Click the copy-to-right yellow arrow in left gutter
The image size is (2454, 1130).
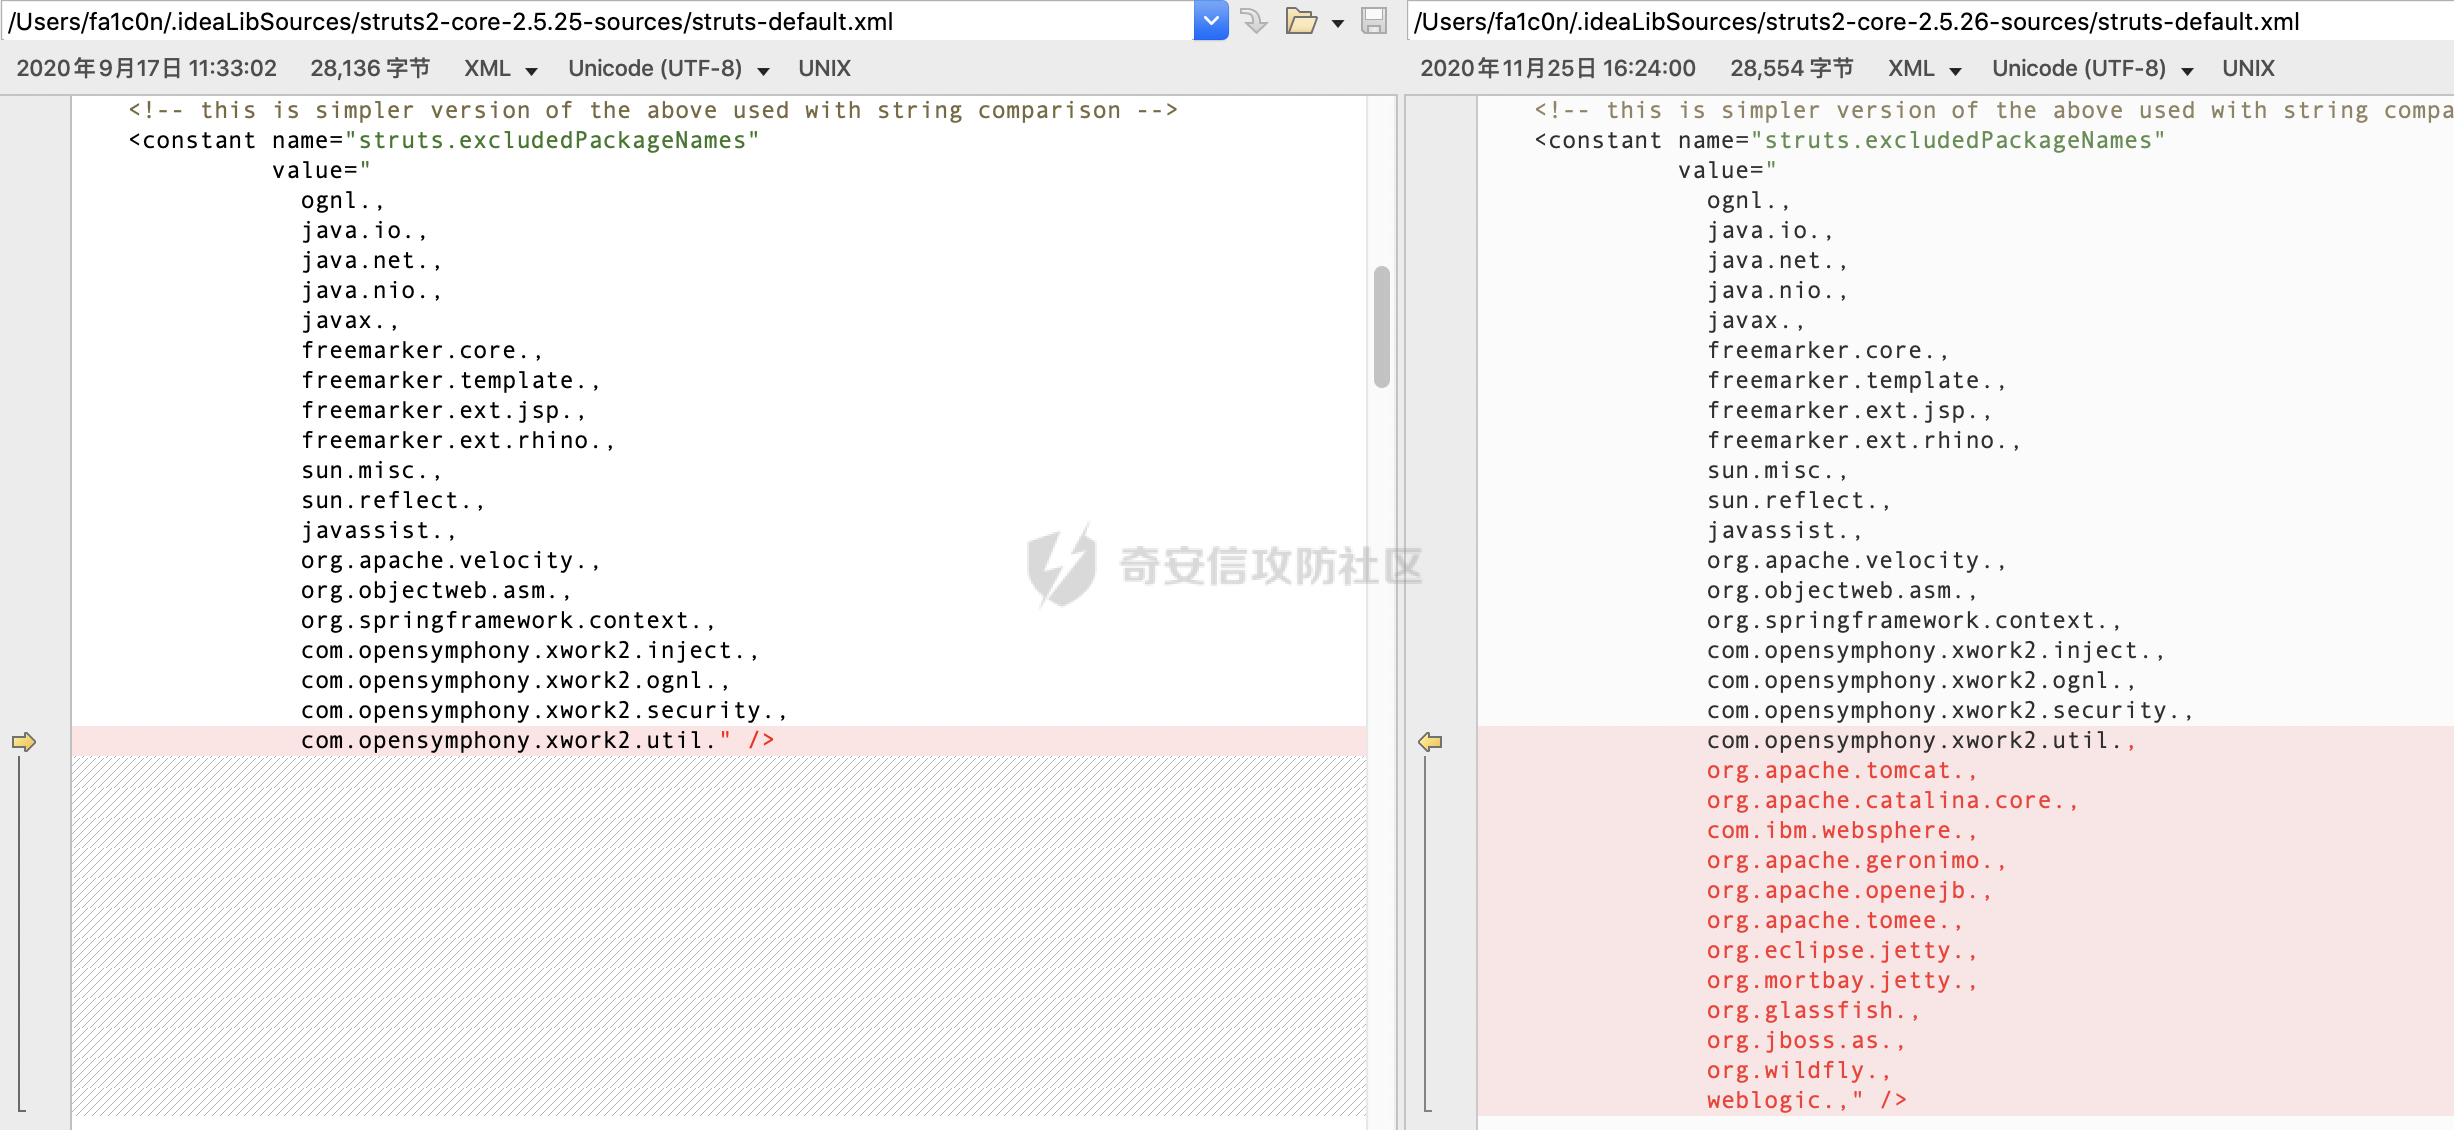click(24, 742)
